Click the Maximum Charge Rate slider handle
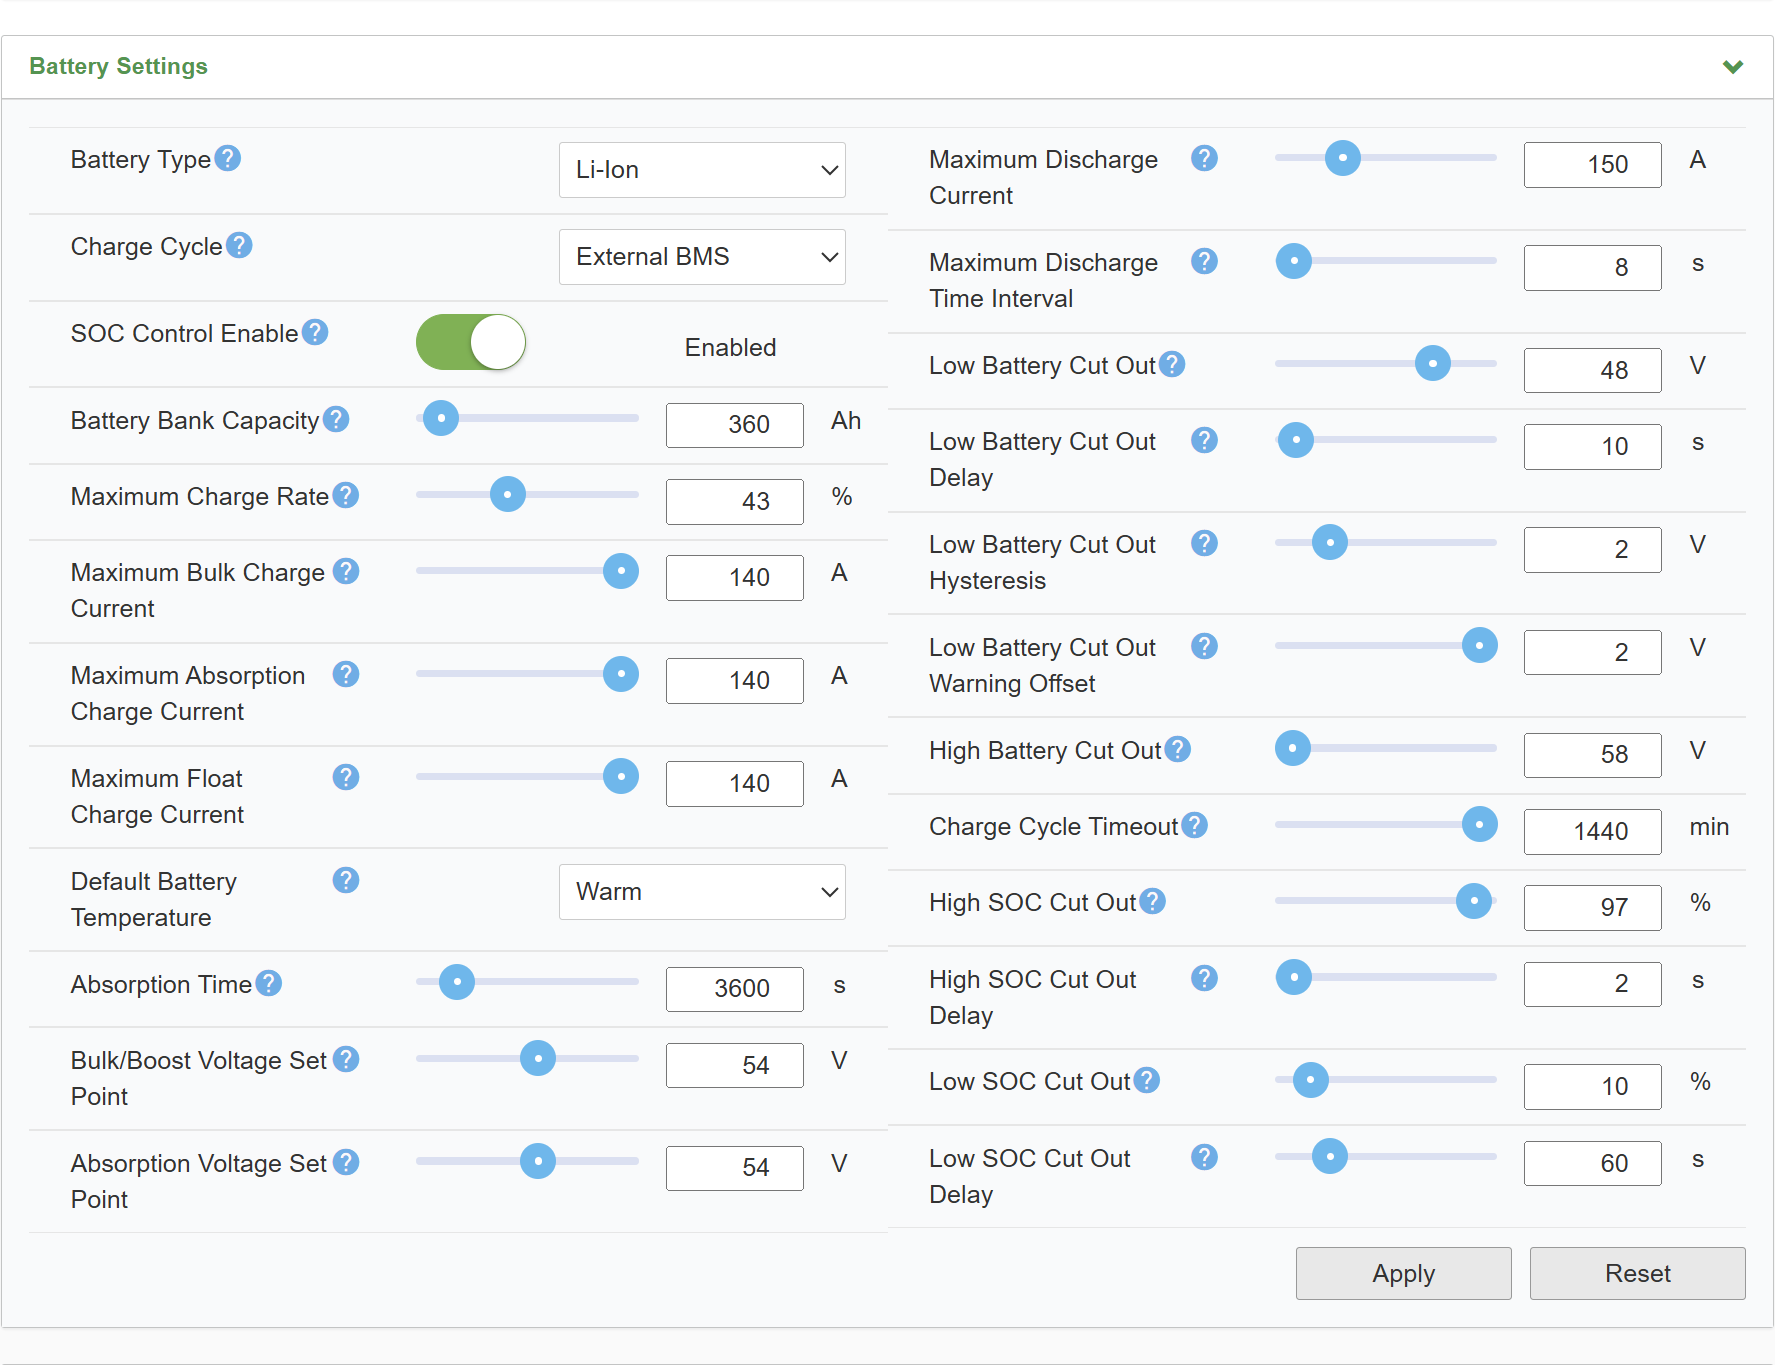 (x=508, y=494)
